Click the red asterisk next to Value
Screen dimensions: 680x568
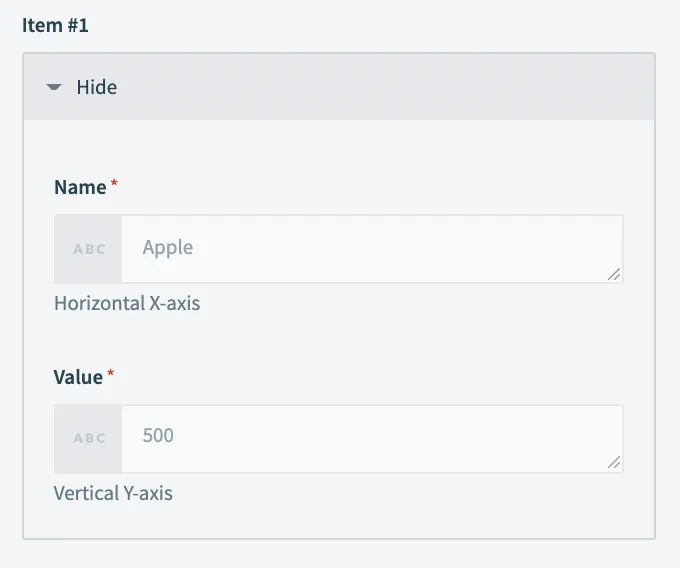click(x=111, y=375)
